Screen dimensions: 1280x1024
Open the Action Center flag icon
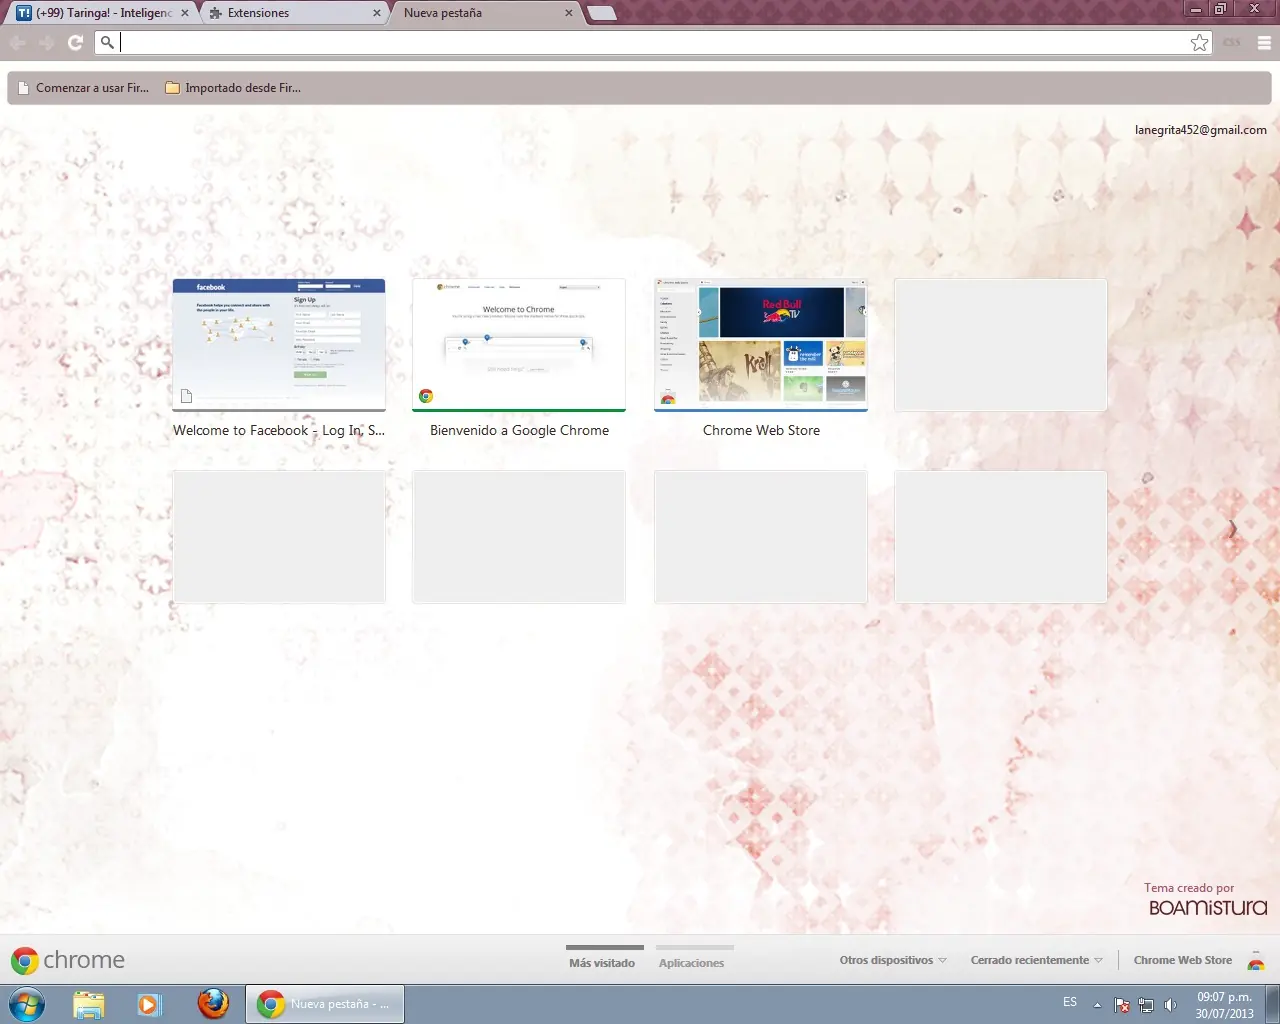(x=1122, y=1005)
